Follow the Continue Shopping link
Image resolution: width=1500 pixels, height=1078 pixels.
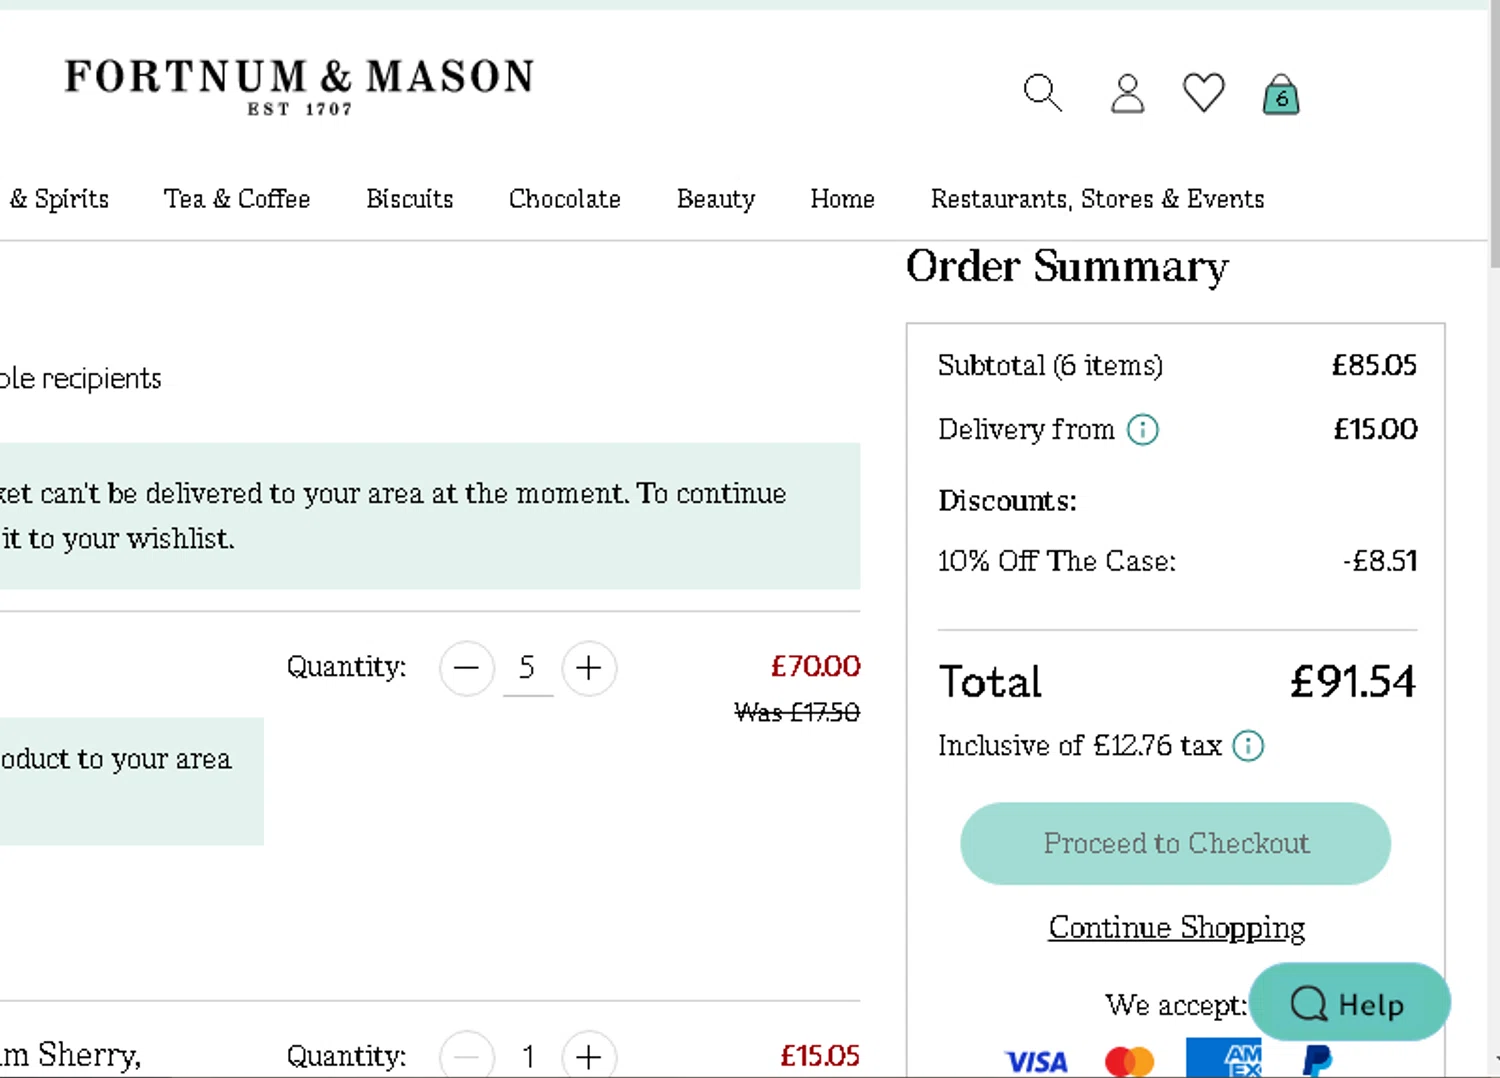coord(1176,928)
